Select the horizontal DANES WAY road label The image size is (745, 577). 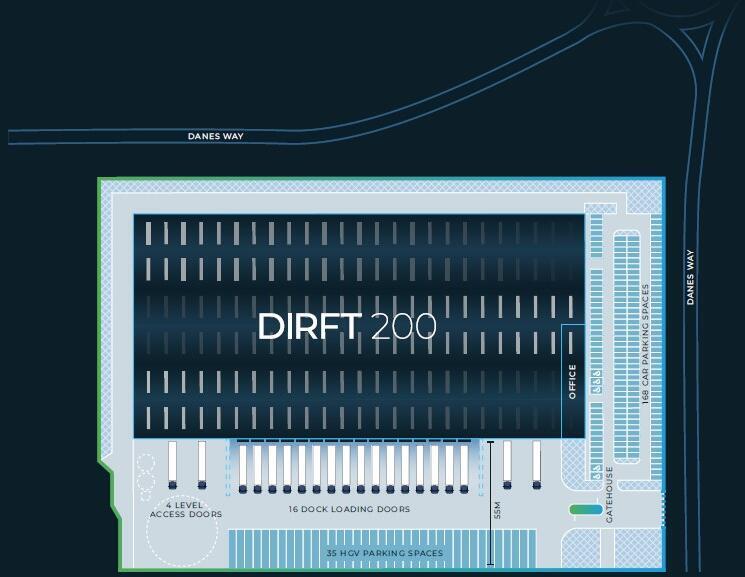216,136
